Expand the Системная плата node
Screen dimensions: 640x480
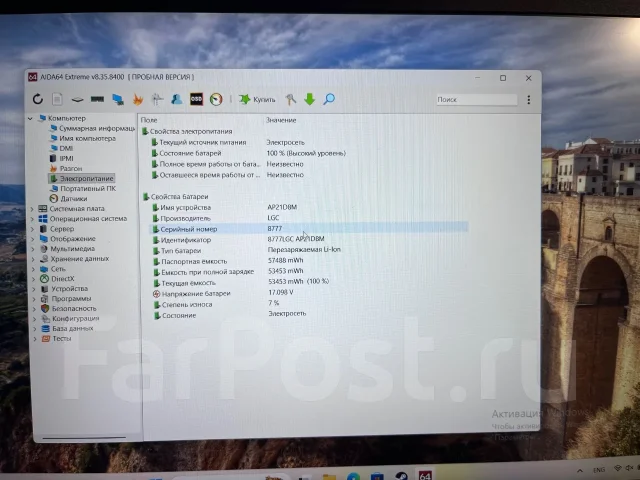click(32, 209)
